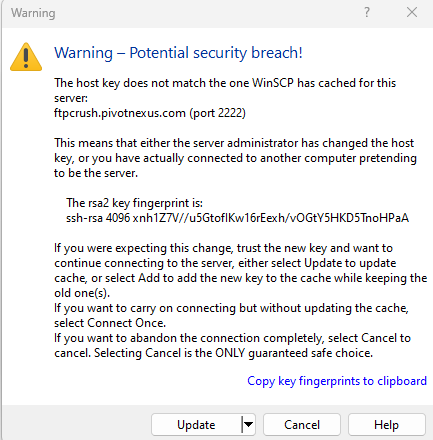The image size is (433, 440).
Task: Click the '(port 2222)' text
Action: coord(218,113)
